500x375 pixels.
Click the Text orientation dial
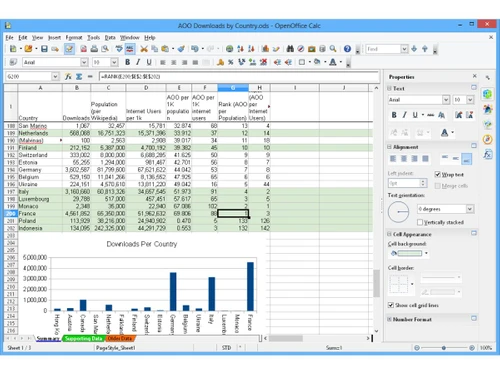(399, 212)
